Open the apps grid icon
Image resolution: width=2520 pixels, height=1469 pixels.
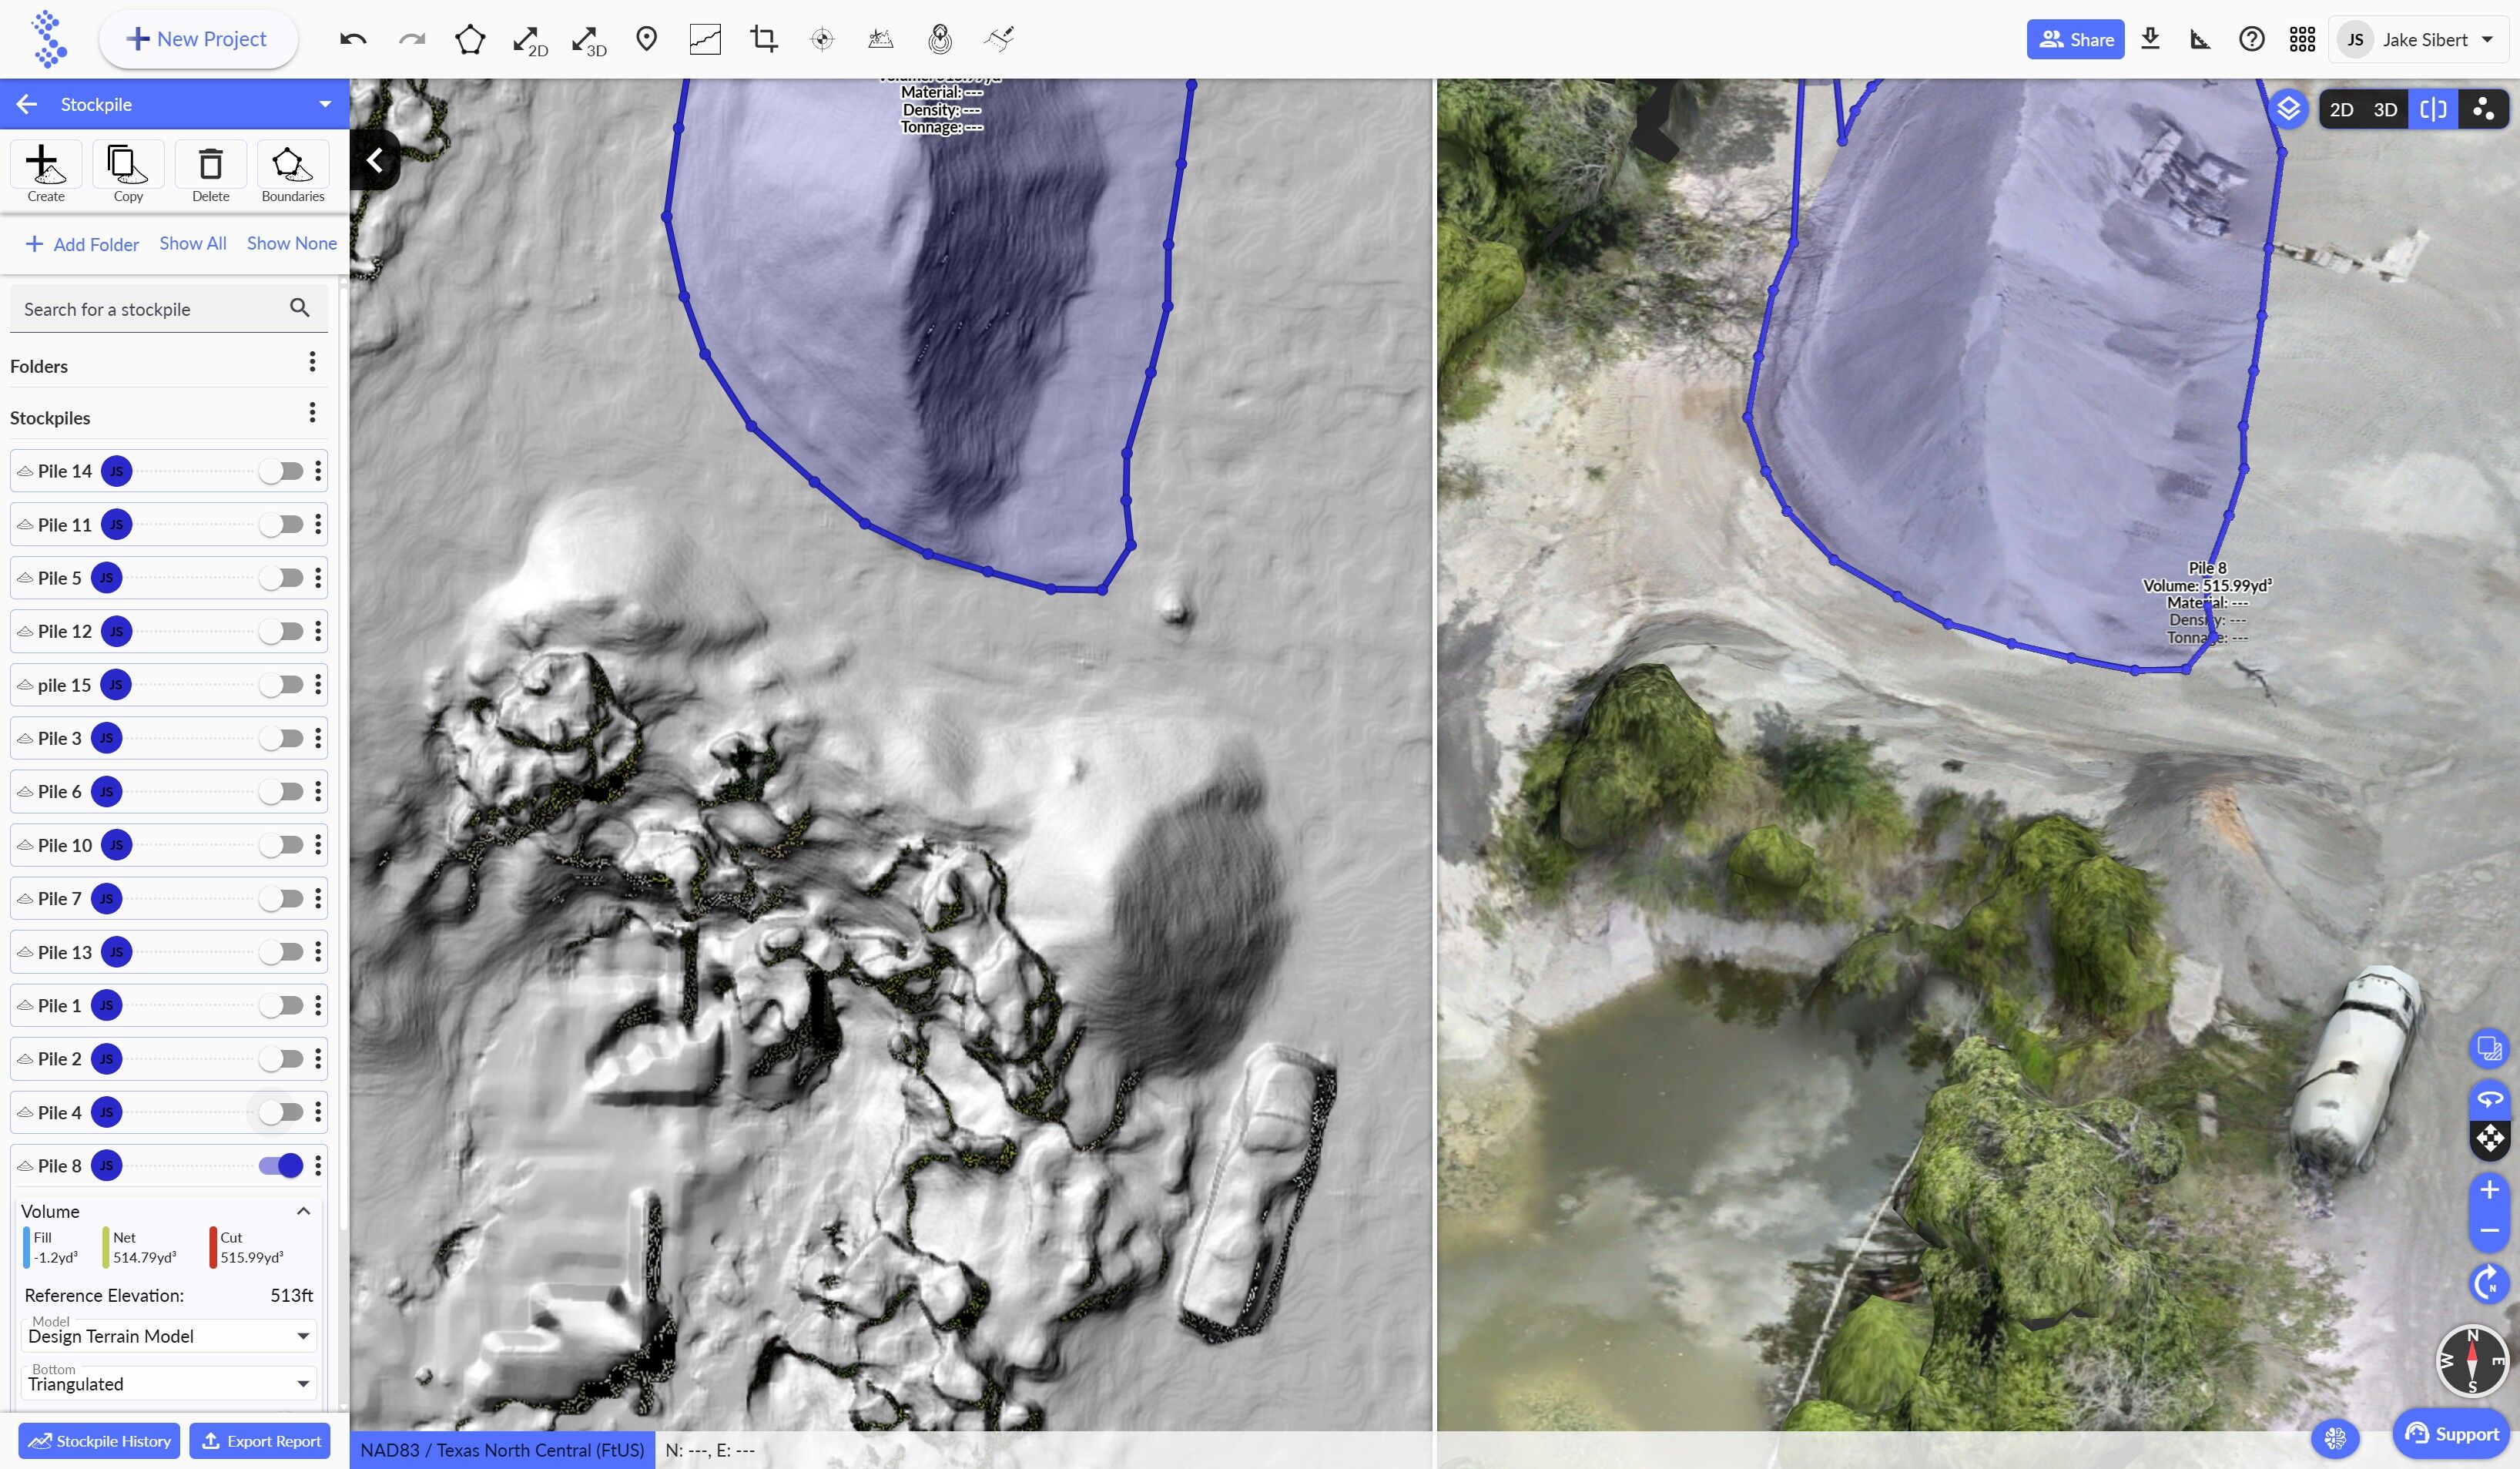[2302, 39]
